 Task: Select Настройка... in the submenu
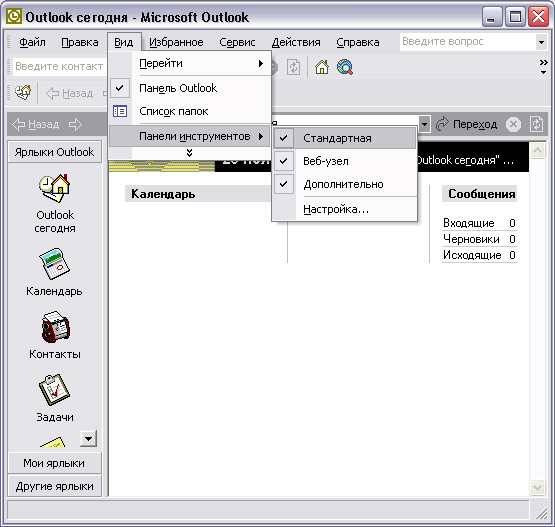[336, 209]
